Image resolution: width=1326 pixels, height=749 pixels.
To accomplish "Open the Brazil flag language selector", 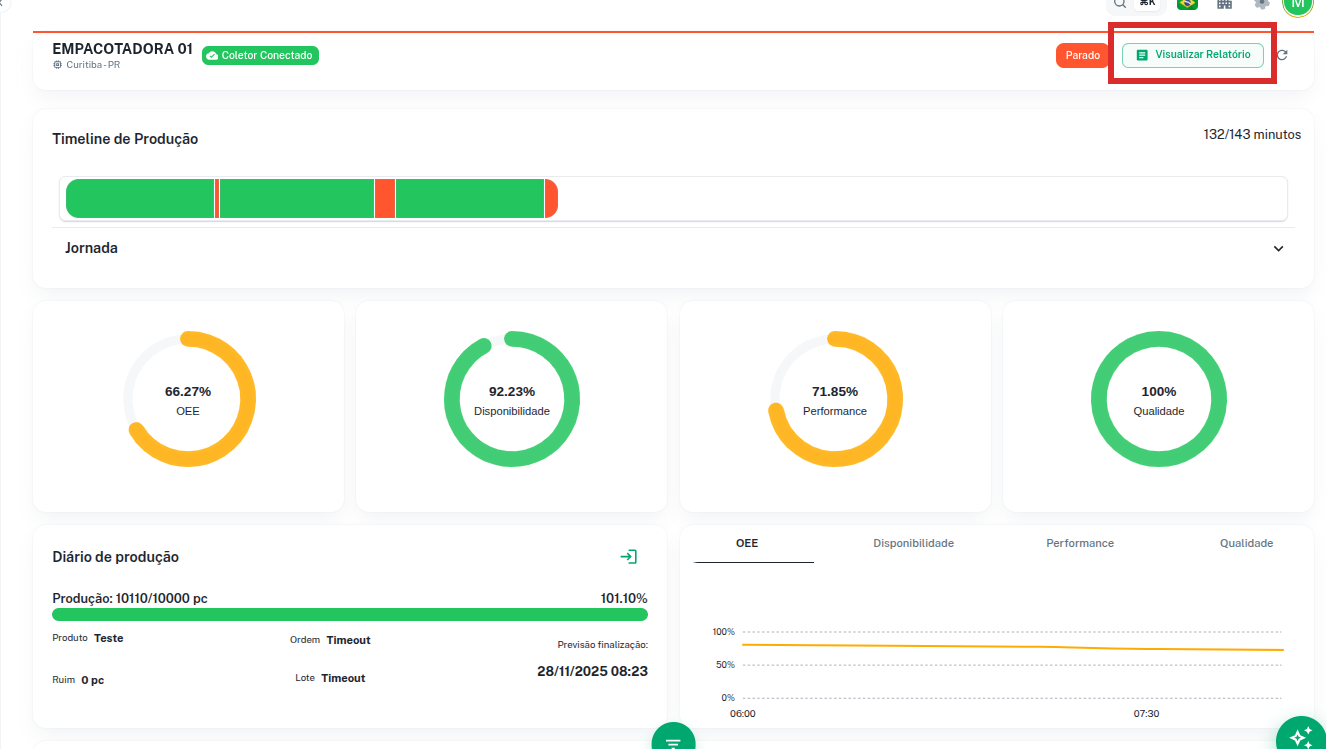I will pyautogui.click(x=1187, y=4).
